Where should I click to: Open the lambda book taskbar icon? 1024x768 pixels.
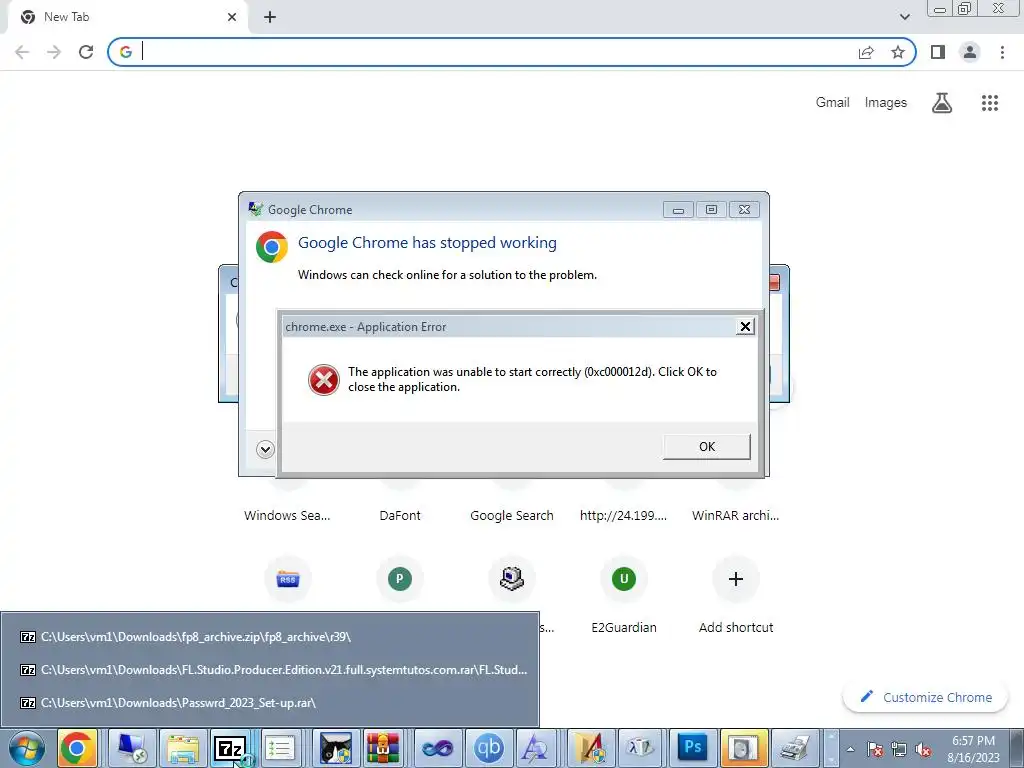tap(641, 748)
